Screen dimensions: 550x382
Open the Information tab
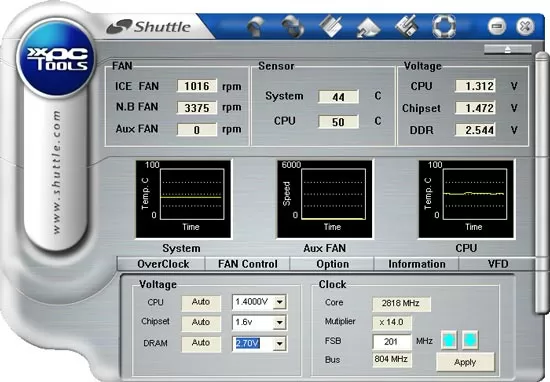click(417, 264)
